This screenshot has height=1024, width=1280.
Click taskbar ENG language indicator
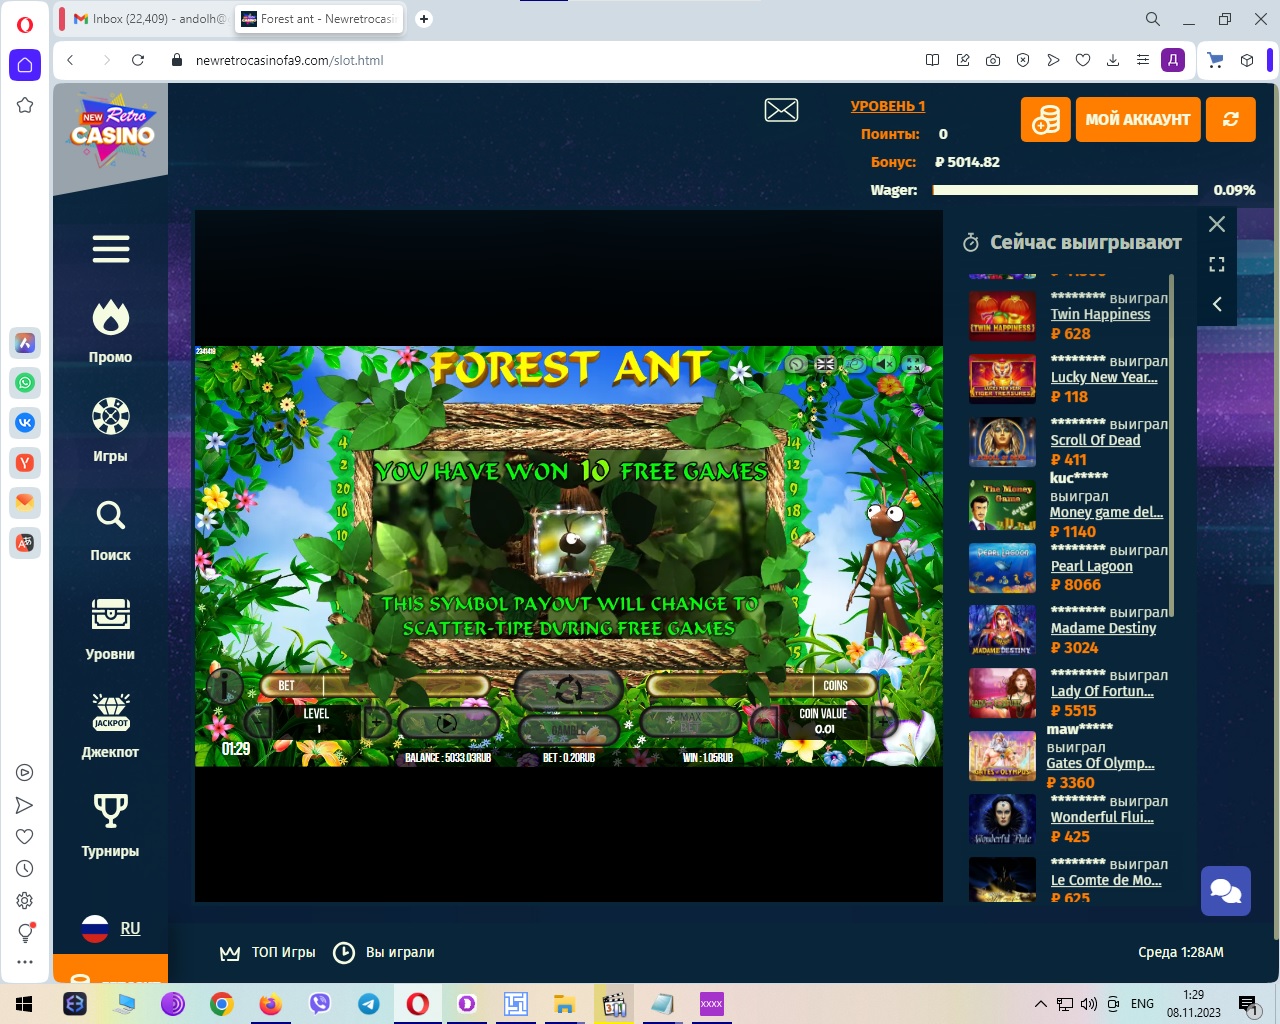[1142, 1004]
